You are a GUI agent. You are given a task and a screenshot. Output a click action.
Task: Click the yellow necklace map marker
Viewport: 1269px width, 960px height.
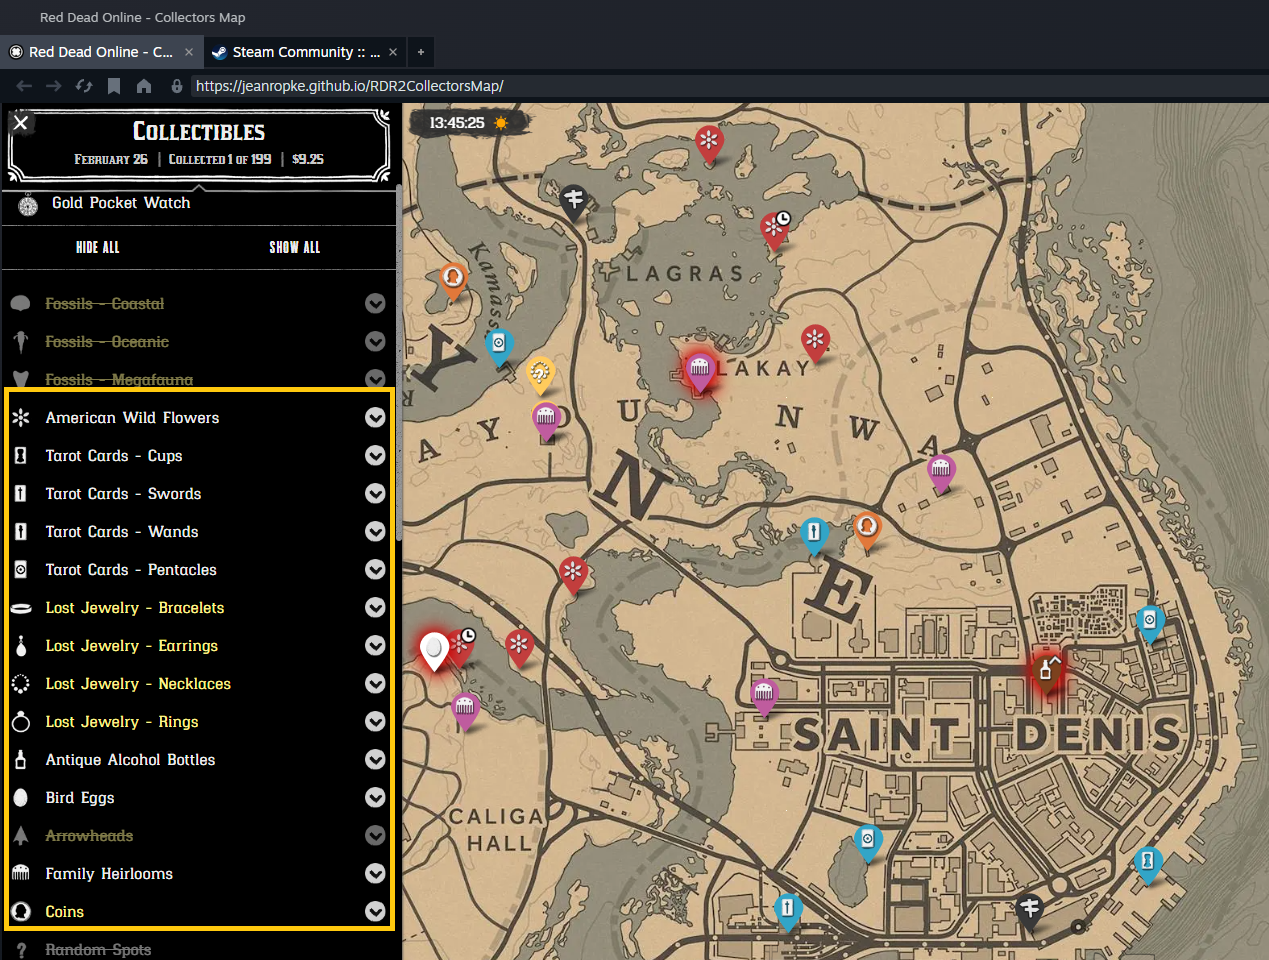click(x=540, y=375)
